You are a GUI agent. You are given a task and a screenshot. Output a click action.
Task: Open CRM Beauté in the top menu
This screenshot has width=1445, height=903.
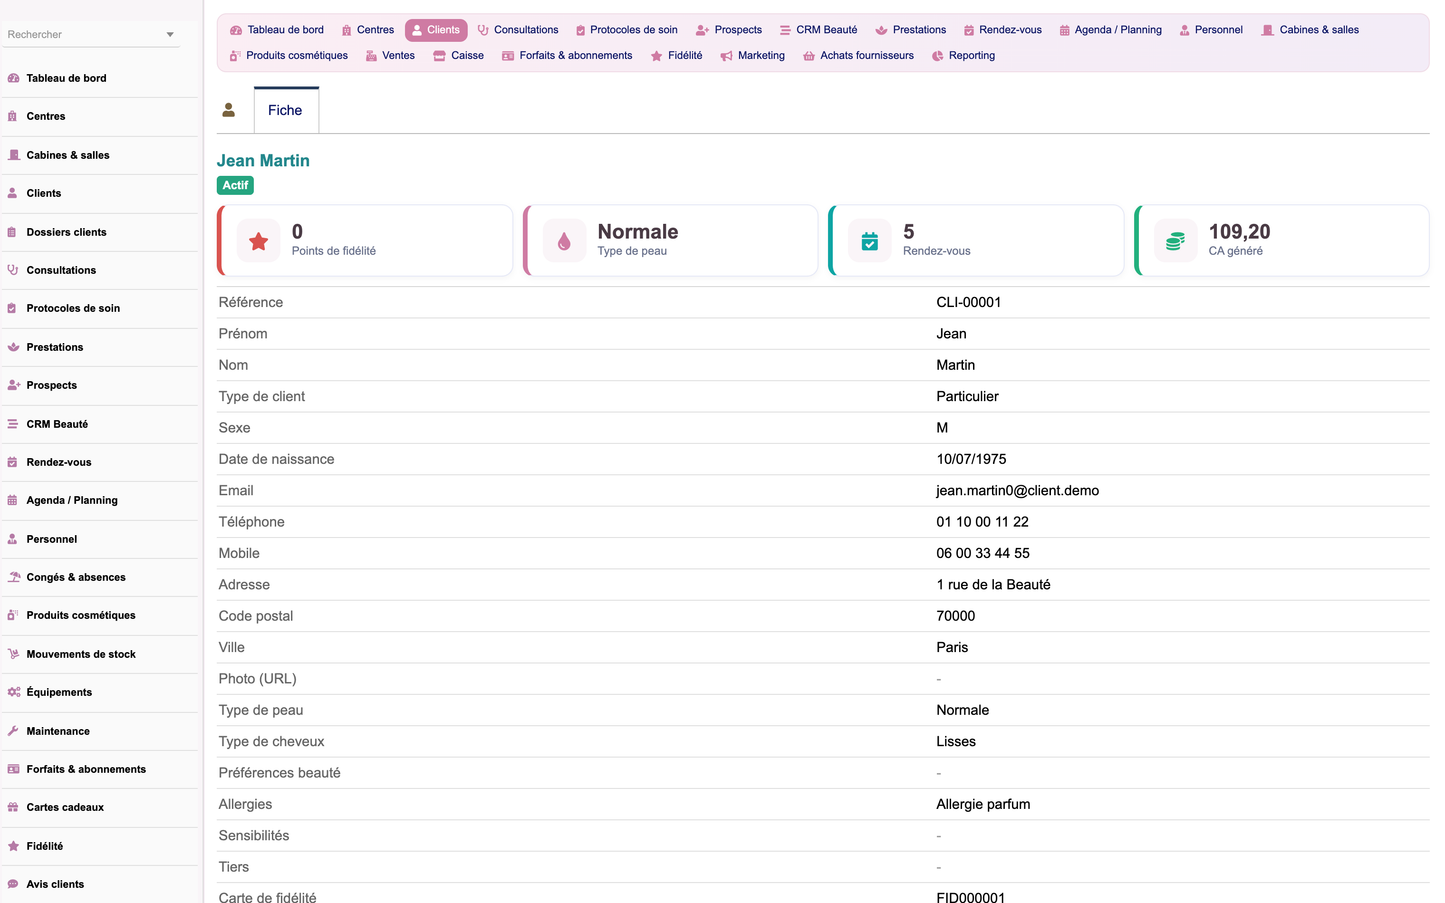[819, 30]
